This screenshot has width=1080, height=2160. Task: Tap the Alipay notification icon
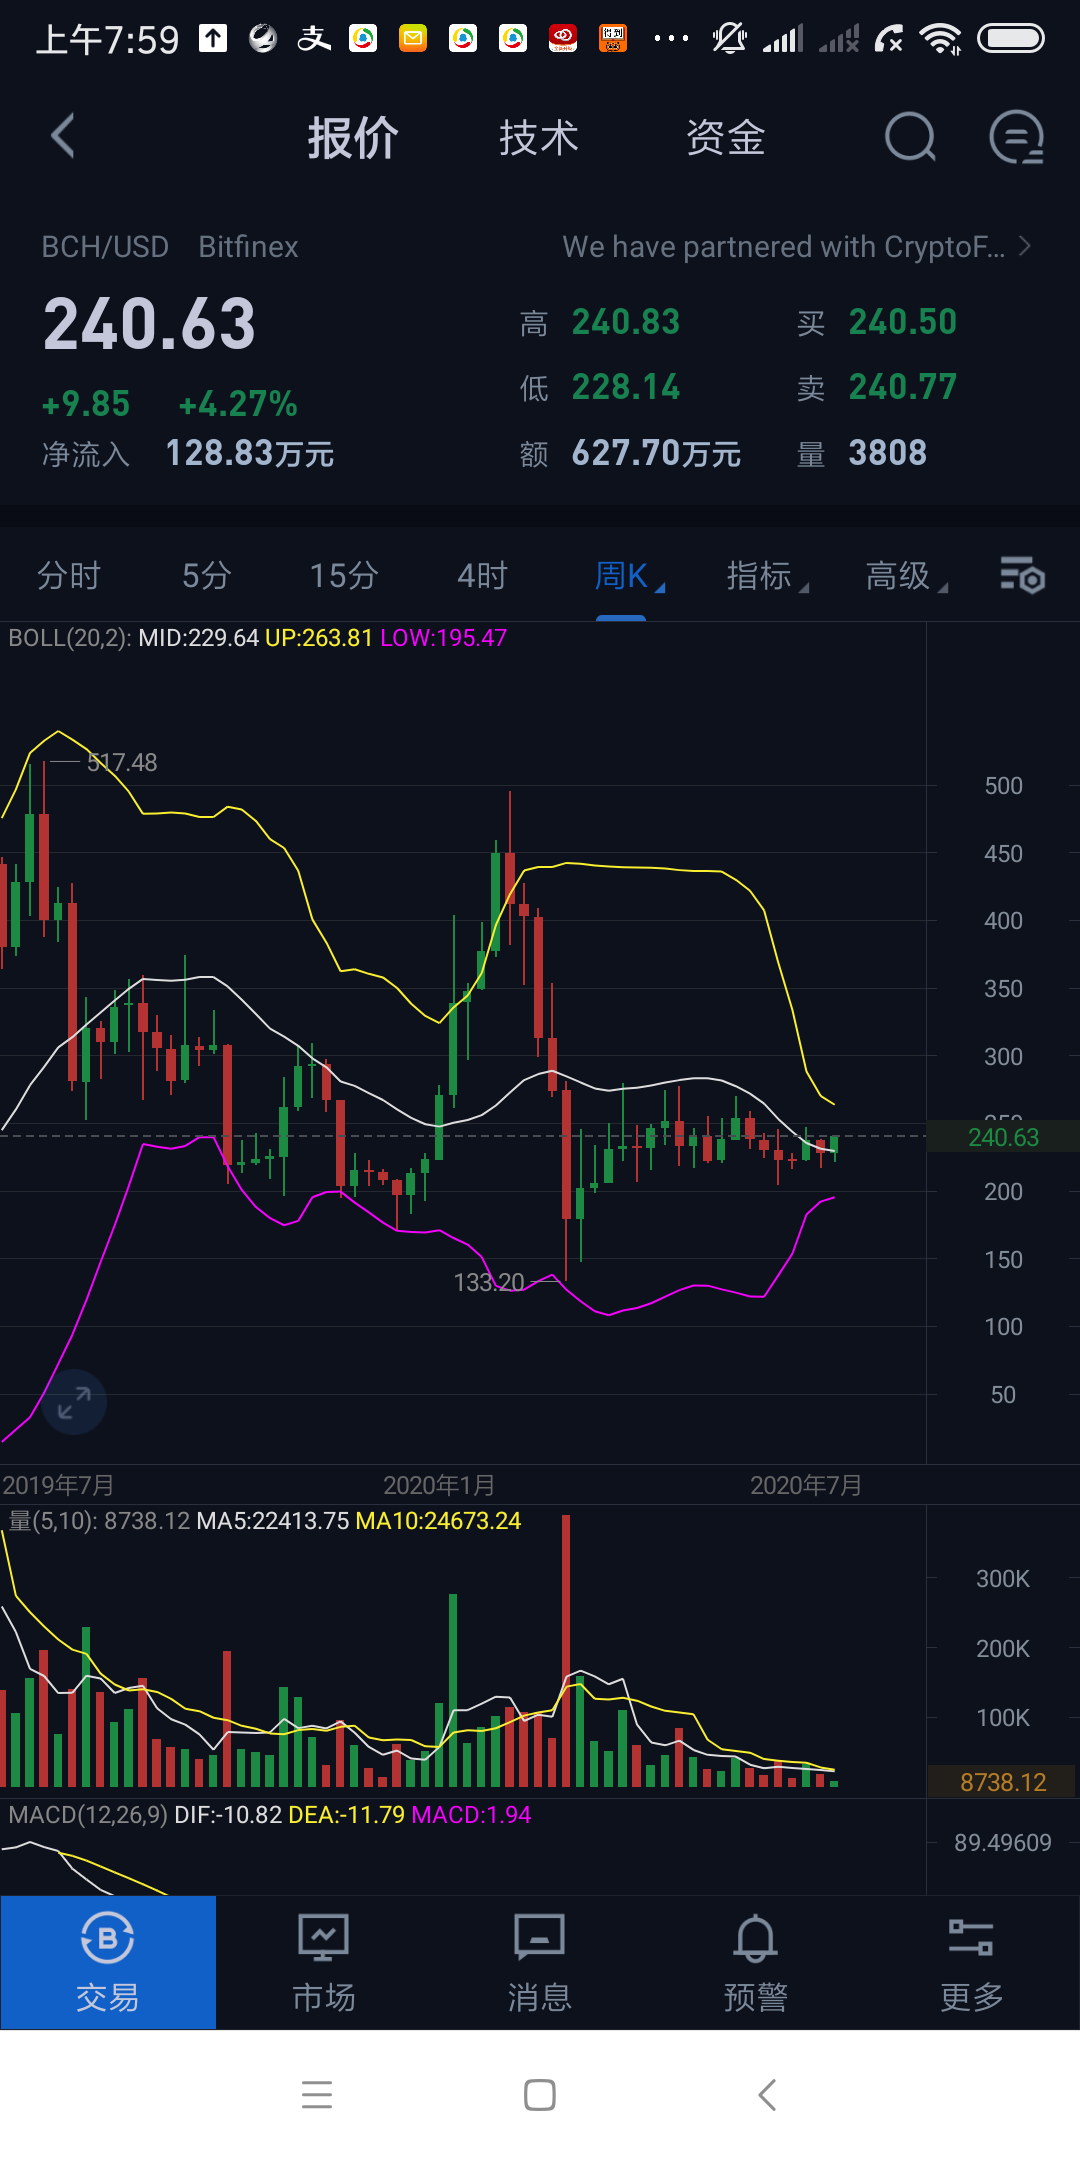click(313, 39)
